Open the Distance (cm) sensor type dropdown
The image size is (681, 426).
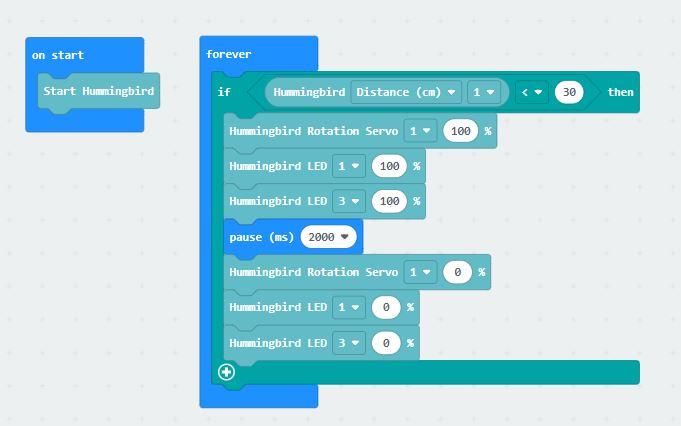click(x=406, y=92)
